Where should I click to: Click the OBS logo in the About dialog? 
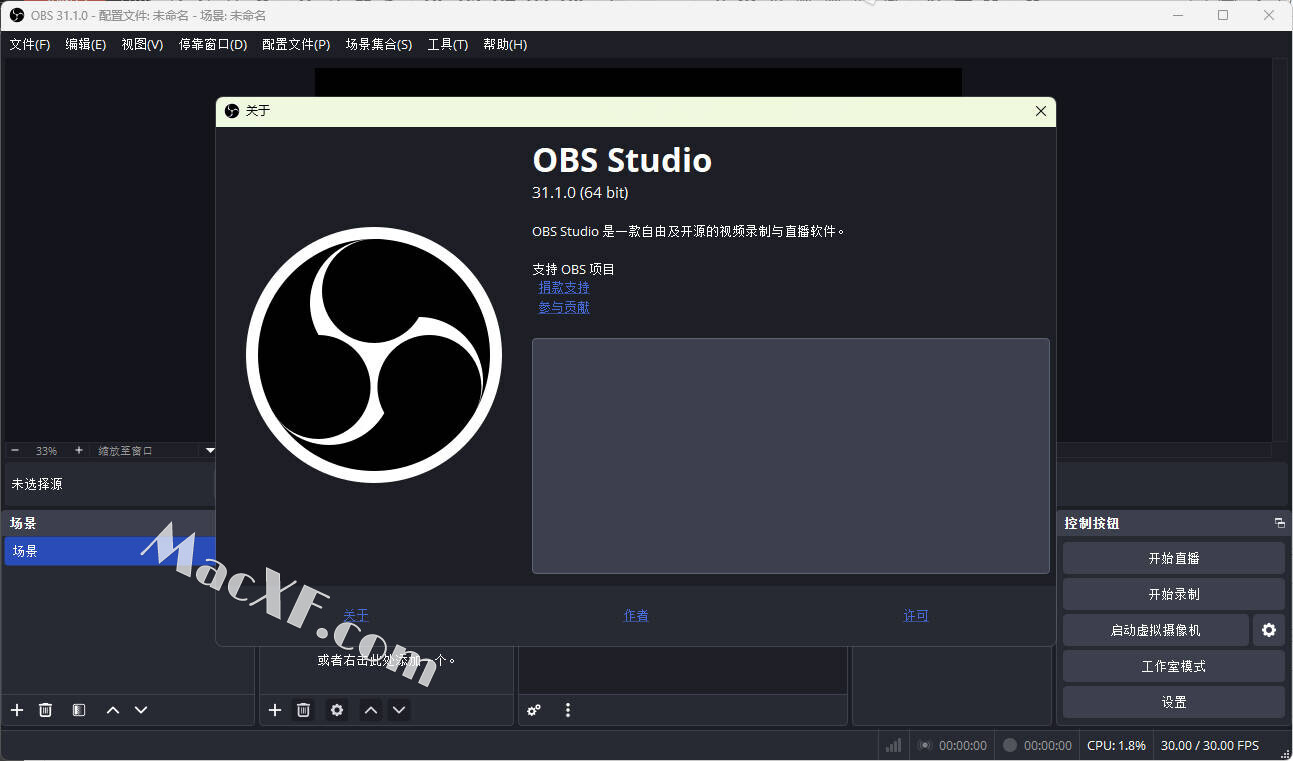[374, 355]
